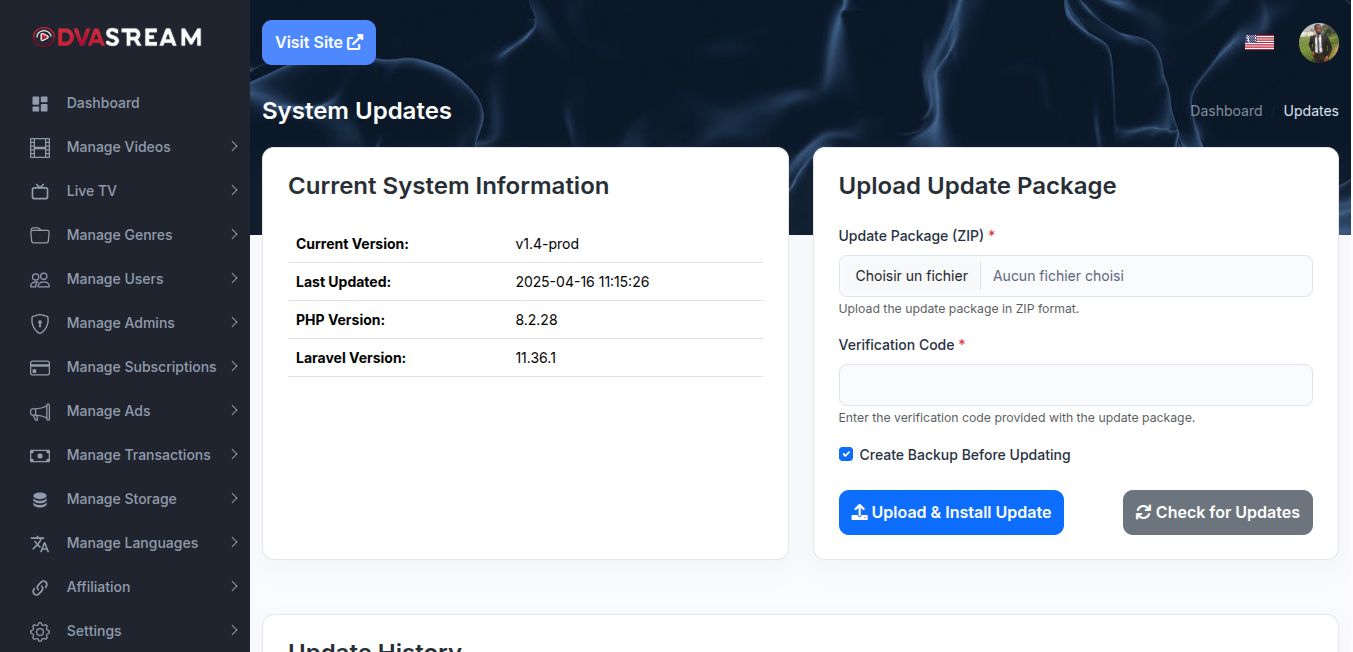Click the Affiliation chain link icon
The image size is (1353, 652).
[40, 588]
